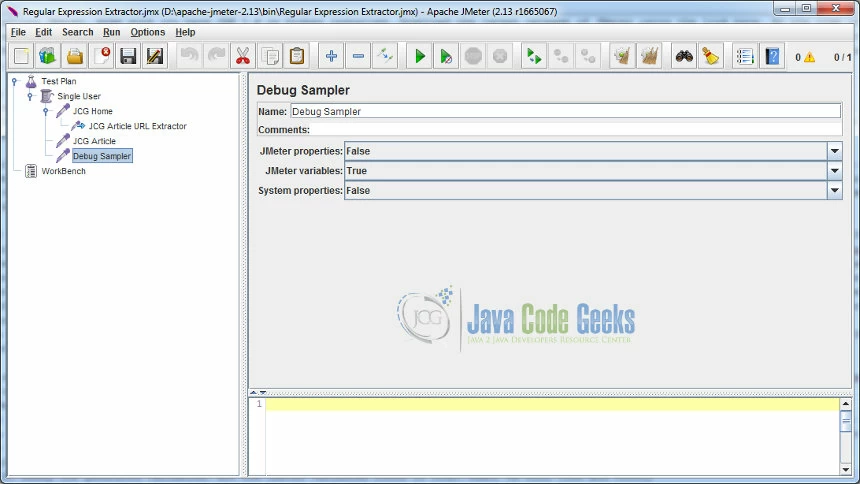The height and width of the screenshot is (484, 860).
Task: Click the grey Stop icon
Action: (x=473, y=56)
